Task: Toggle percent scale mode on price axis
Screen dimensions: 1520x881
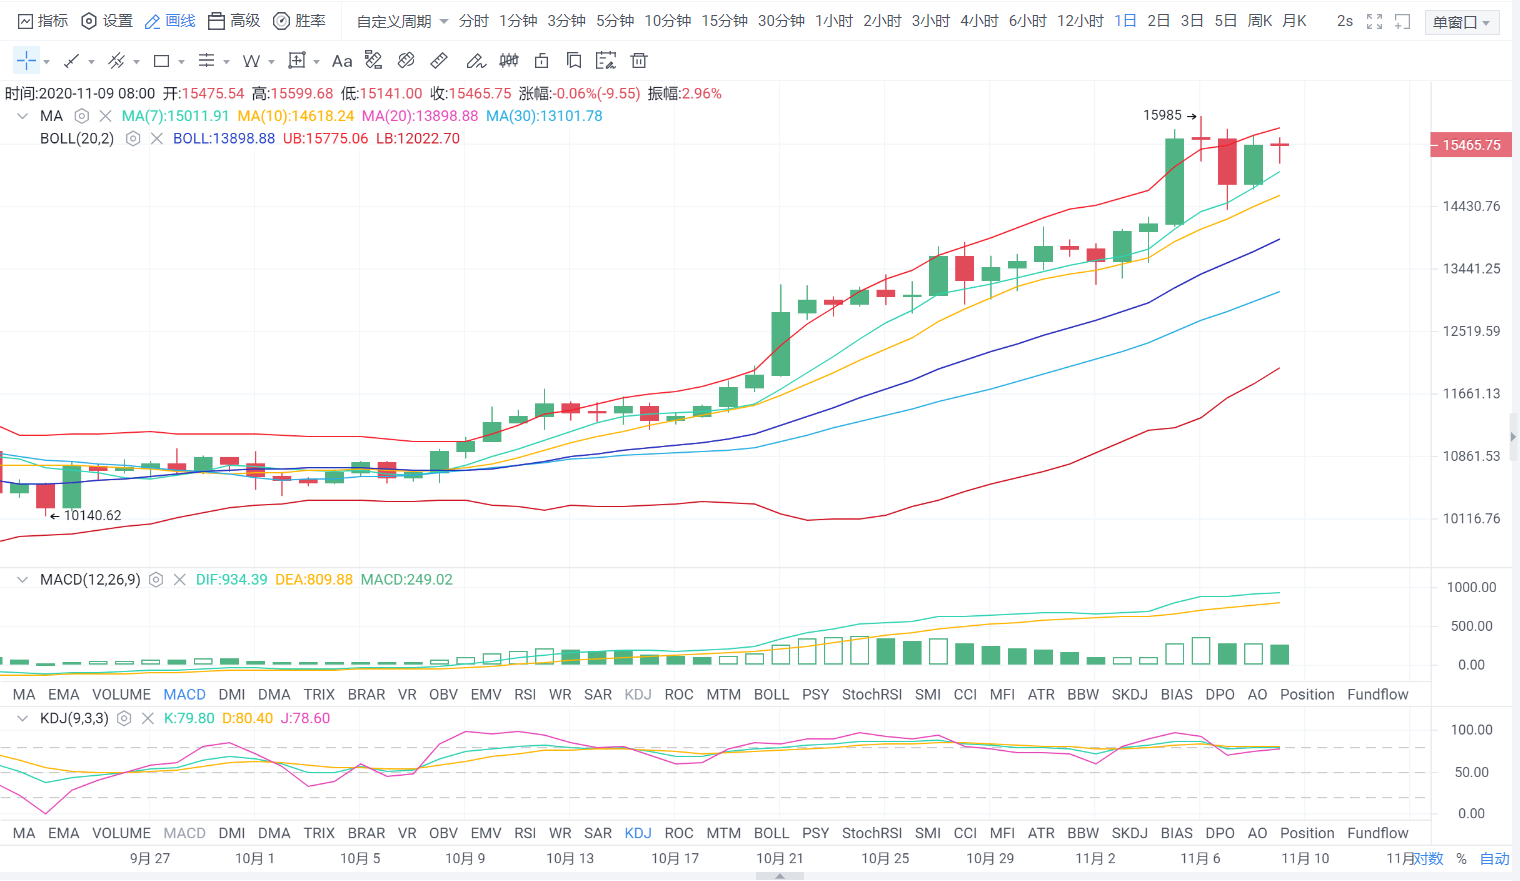Action: tap(1461, 859)
